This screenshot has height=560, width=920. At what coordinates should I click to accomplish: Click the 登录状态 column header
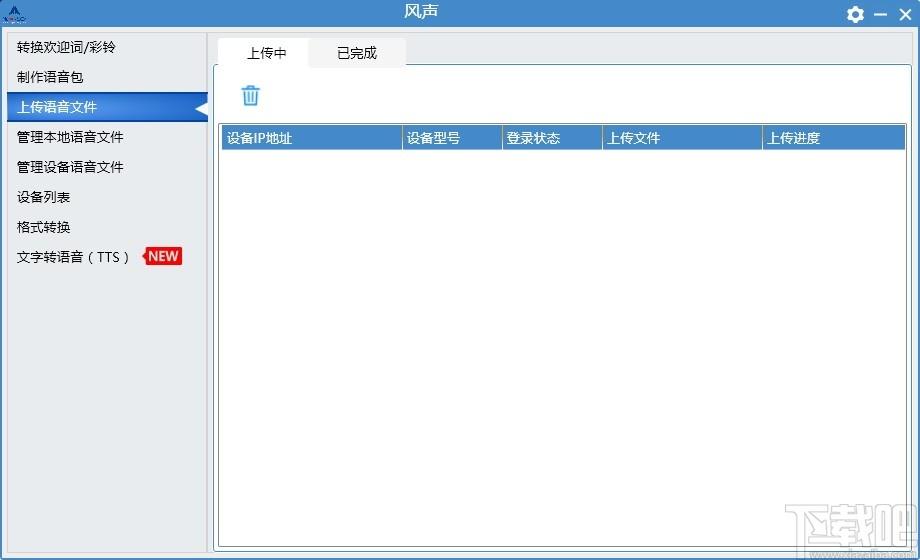click(x=551, y=138)
